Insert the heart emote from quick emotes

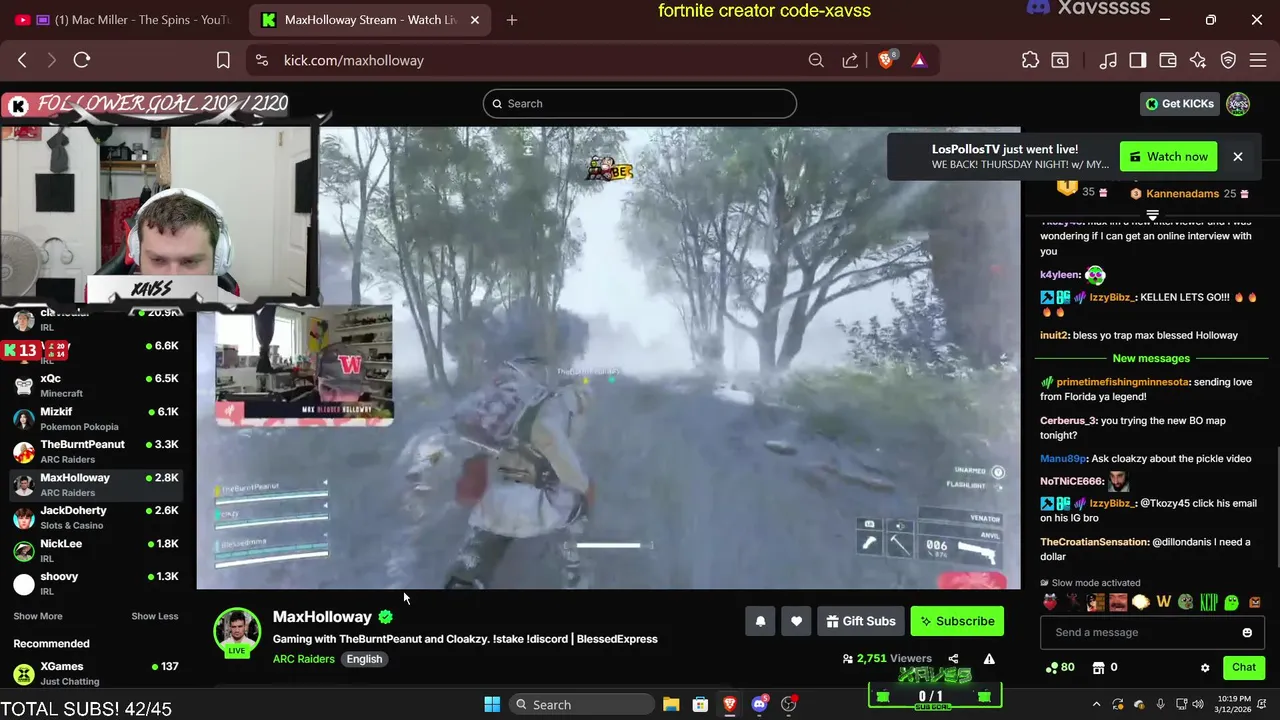tap(1050, 602)
